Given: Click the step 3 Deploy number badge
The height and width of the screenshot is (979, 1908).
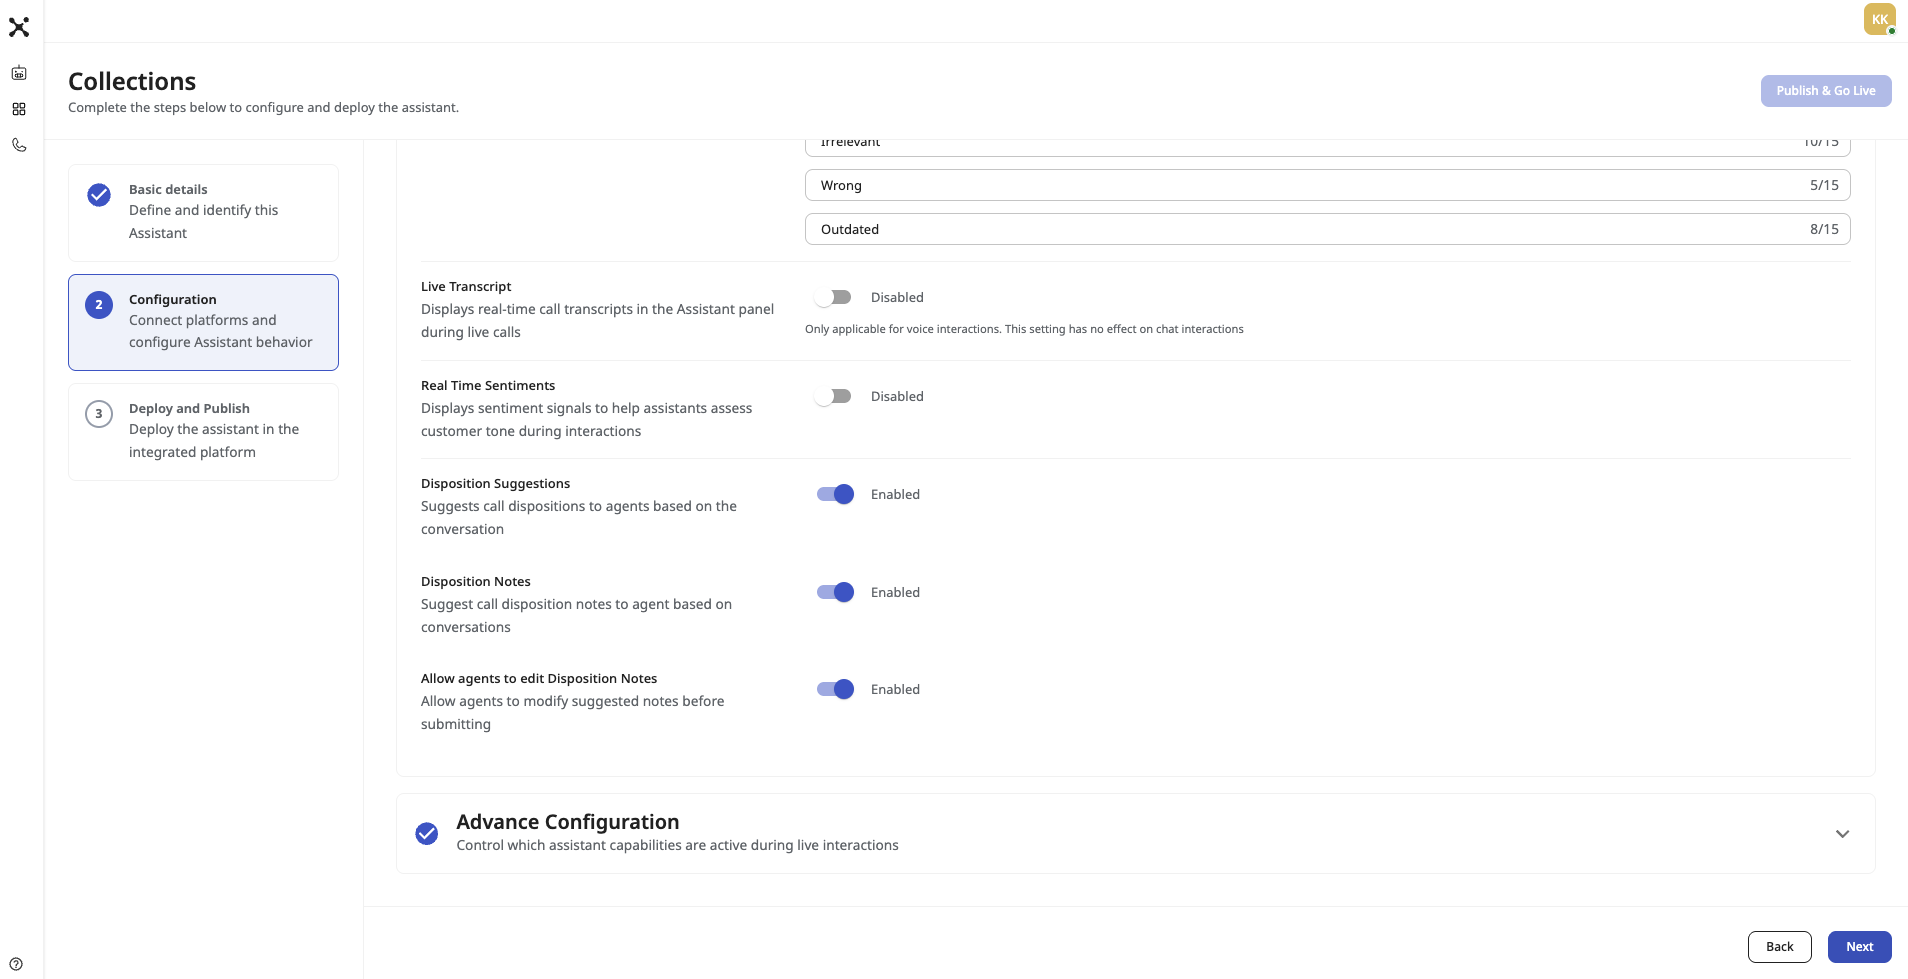Looking at the screenshot, I should point(99,414).
